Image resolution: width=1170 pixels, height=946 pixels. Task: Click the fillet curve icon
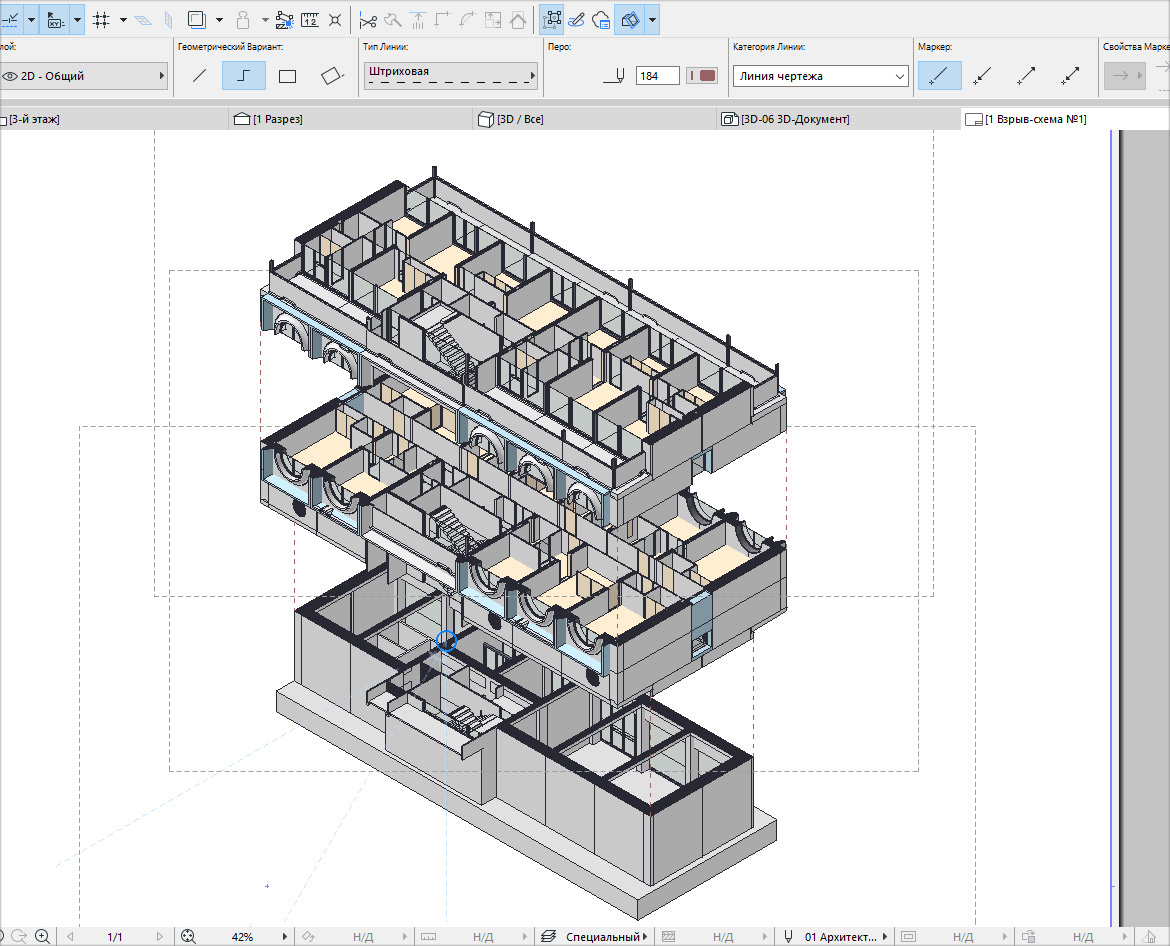point(468,21)
